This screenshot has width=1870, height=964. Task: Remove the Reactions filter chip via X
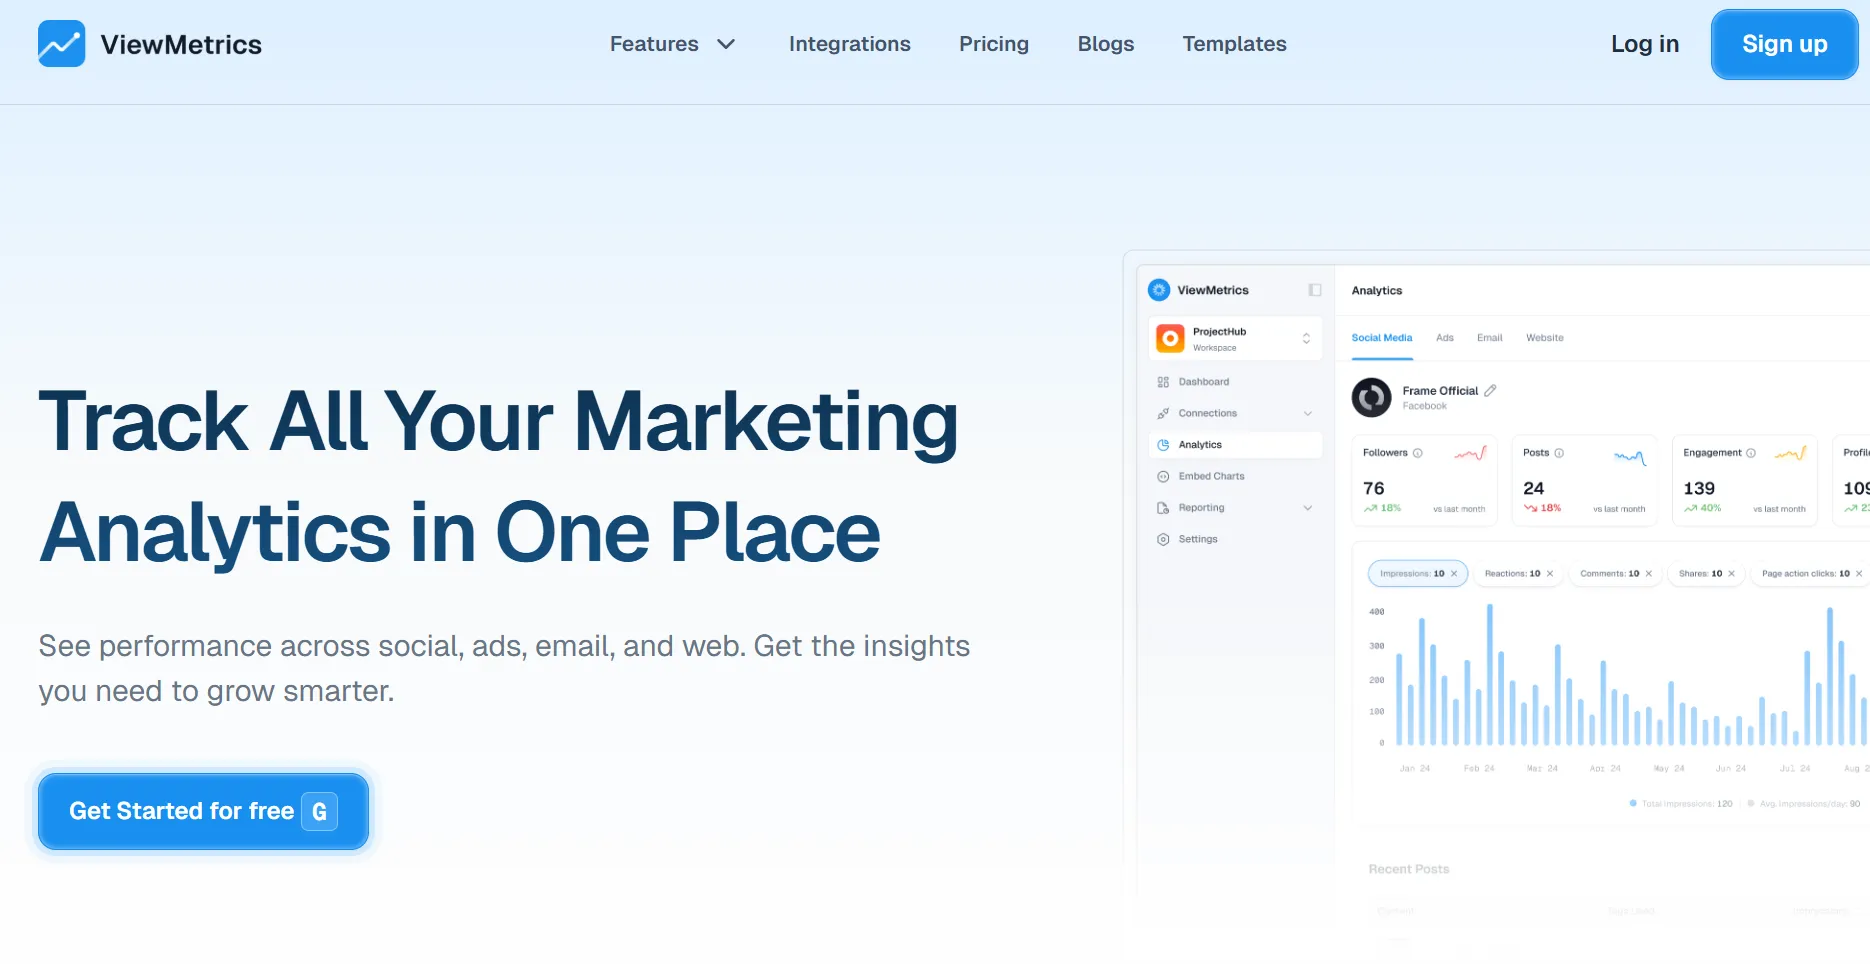click(x=1550, y=574)
